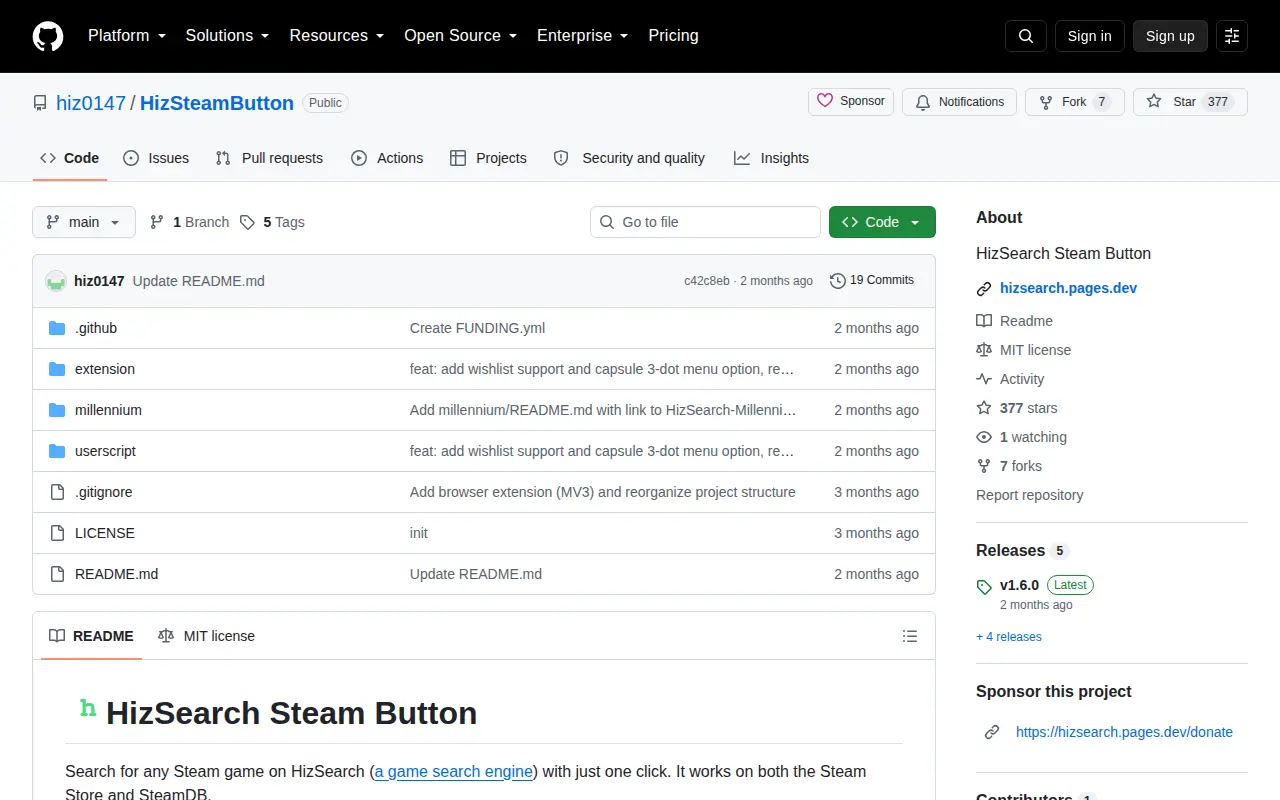This screenshot has height=800, width=1280.
Task: Click the Sign in button
Action: coord(1089,36)
